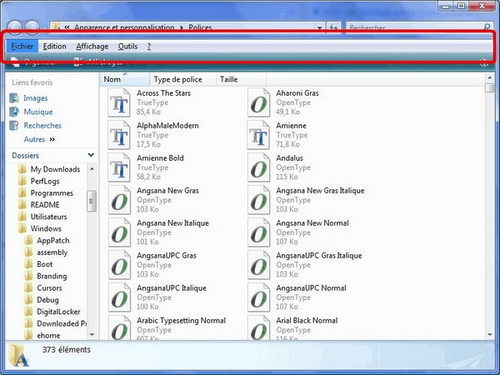Select Angsana New Italique font icon

[x=119, y=232]
